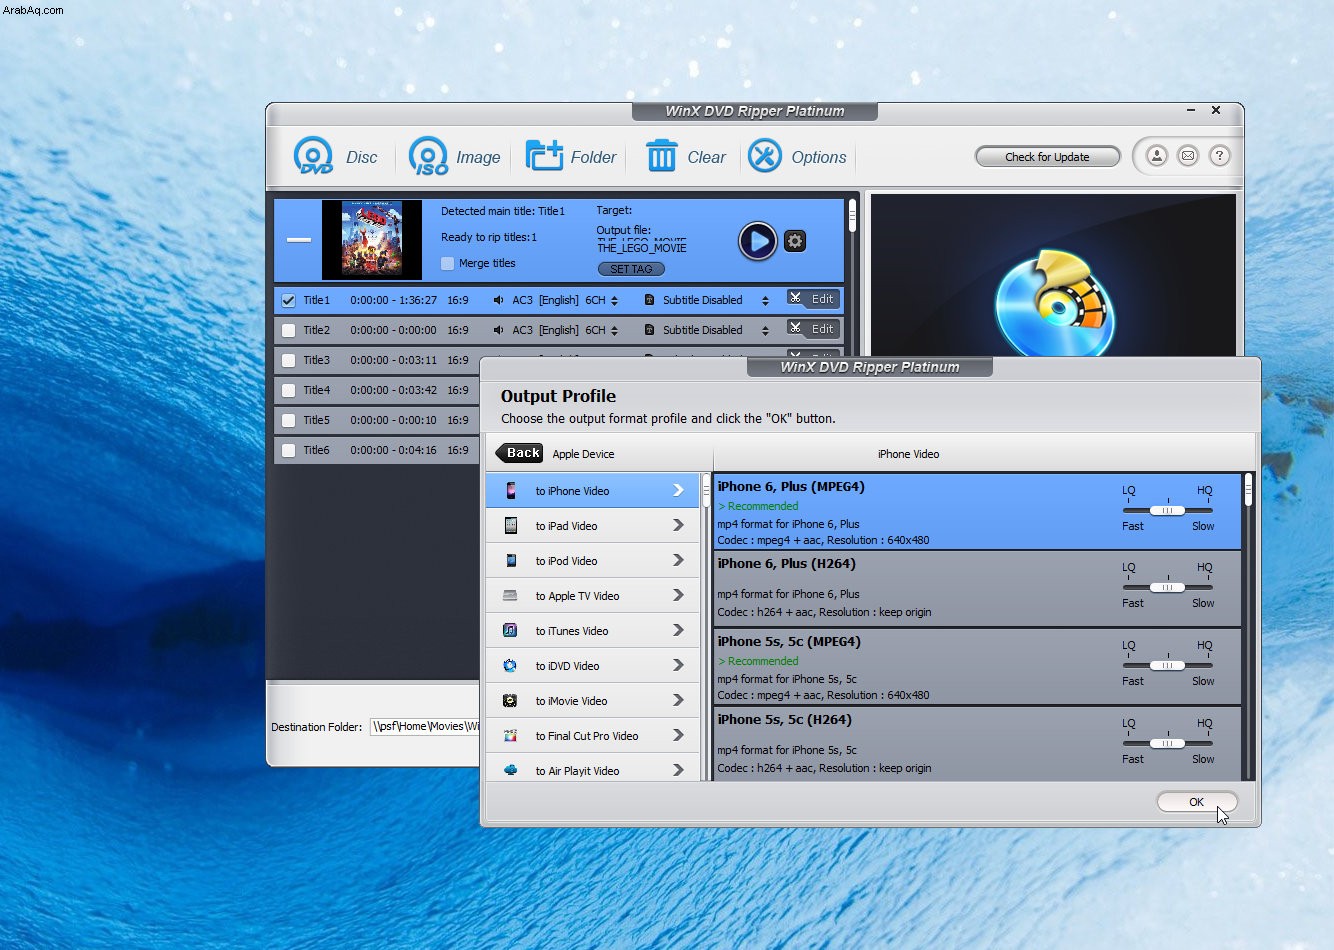Screen dimensions: 1334x950
Task: Select the to iPhone Video category
Action: 593,490
